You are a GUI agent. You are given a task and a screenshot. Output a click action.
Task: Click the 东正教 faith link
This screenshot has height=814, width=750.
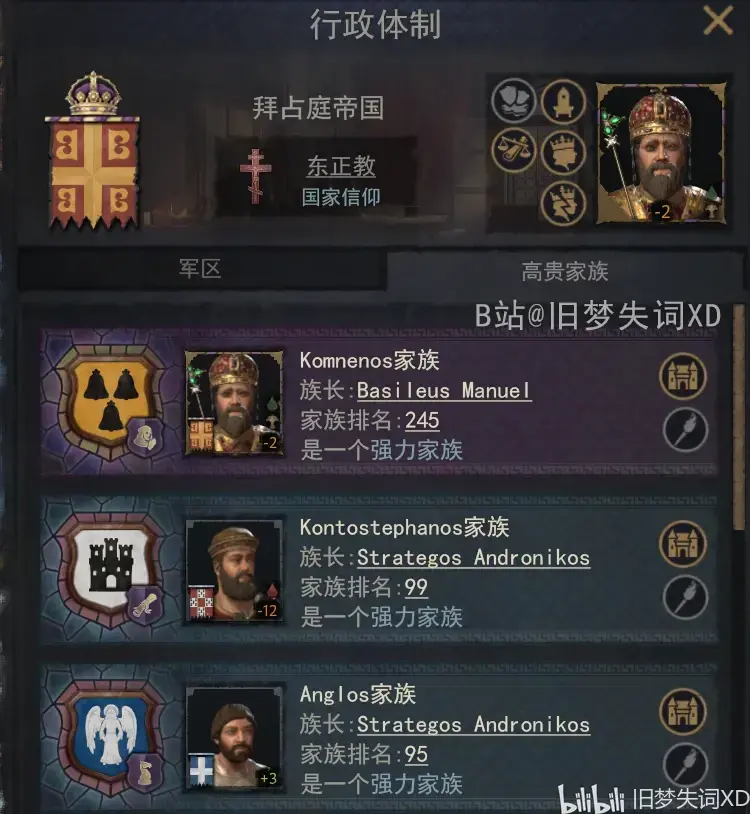coord(341,166)
